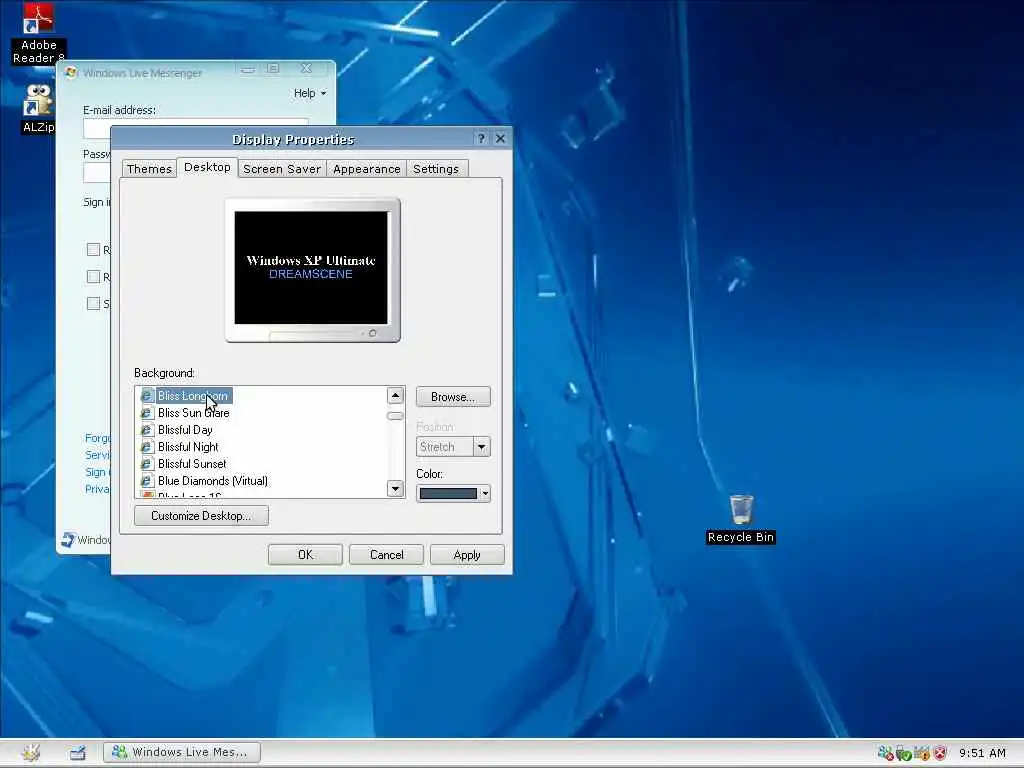Click the Messenger logo at window bottom
Image resolution: width=1024 pixels, height=768 pixels.
[69, 539]
